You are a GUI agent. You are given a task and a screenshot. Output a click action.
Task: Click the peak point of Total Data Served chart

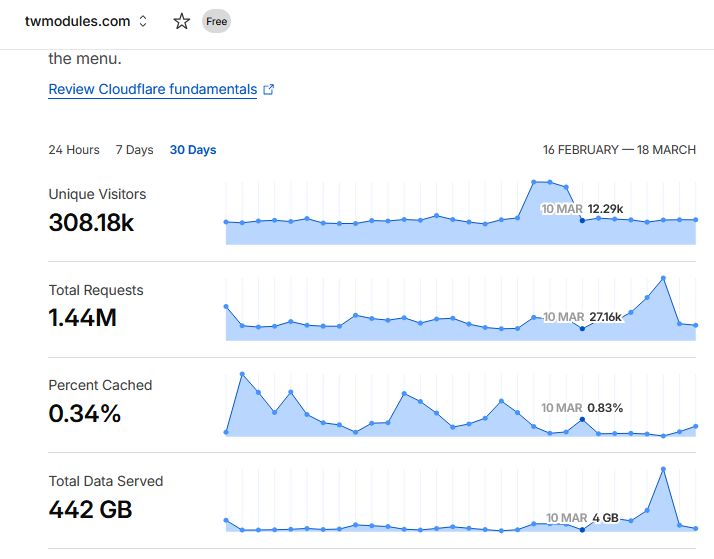coord(663,468)
